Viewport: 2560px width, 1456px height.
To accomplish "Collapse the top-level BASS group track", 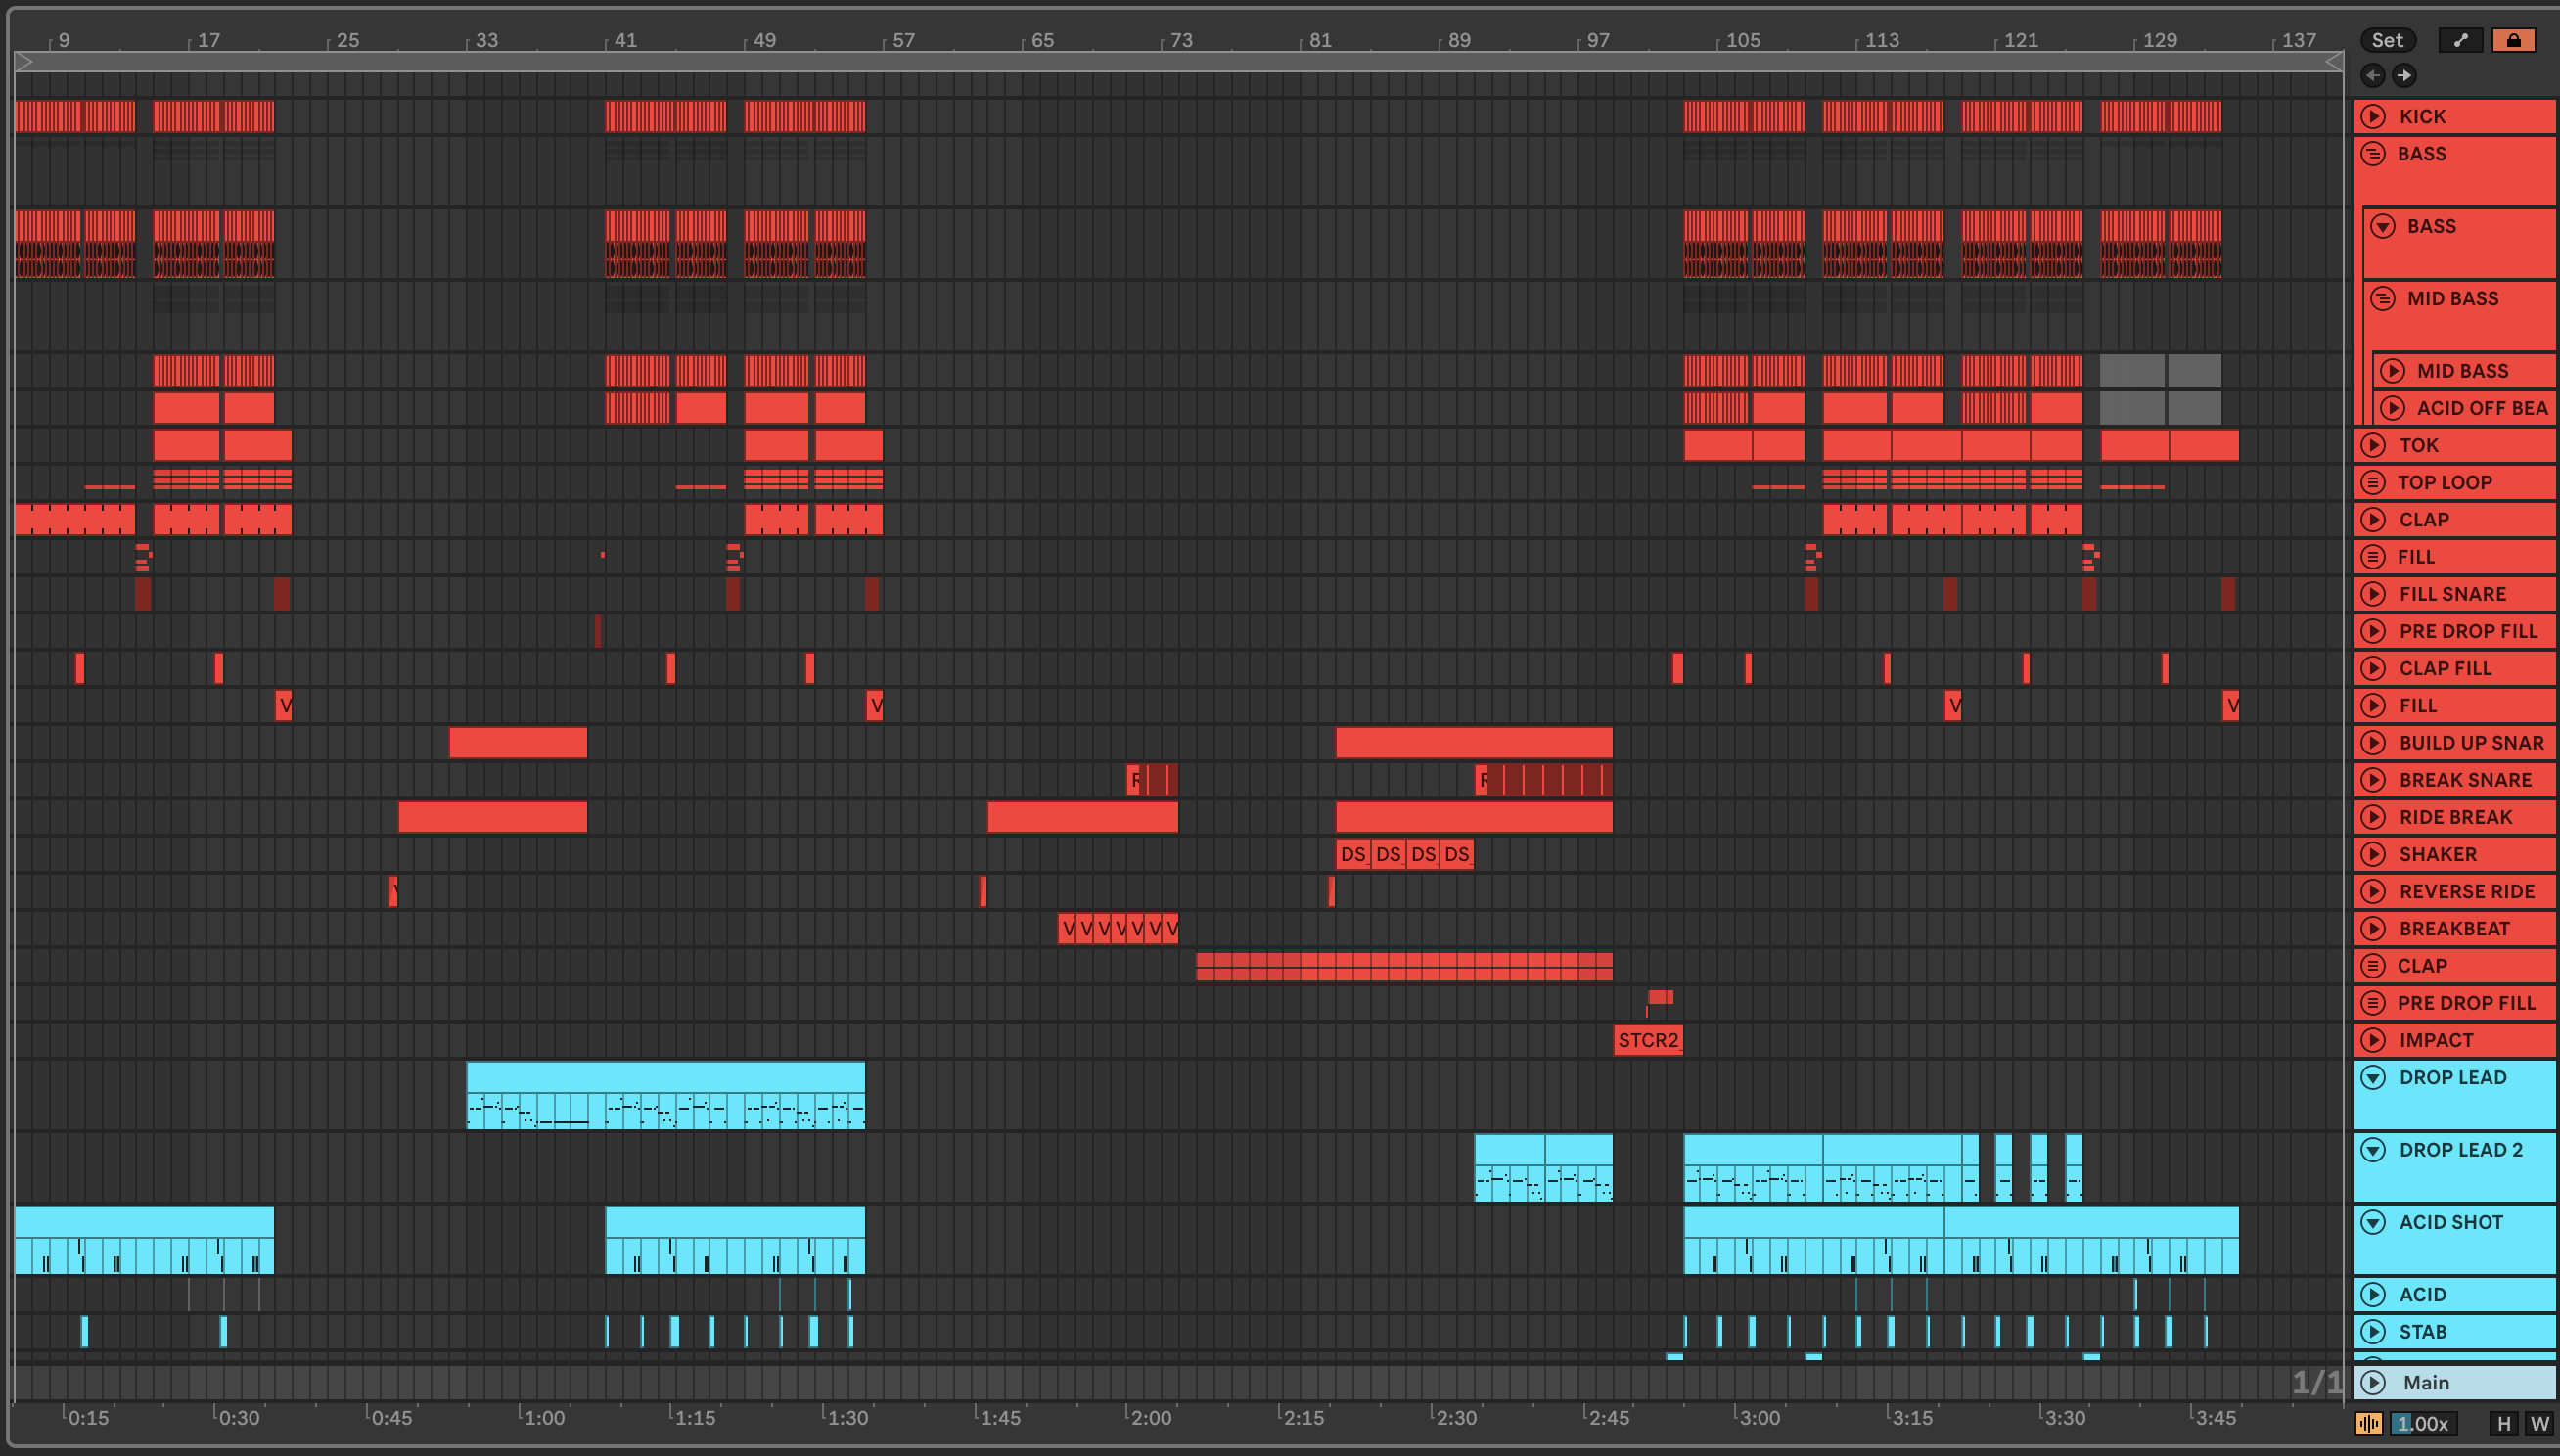I will coord(2373,154).
